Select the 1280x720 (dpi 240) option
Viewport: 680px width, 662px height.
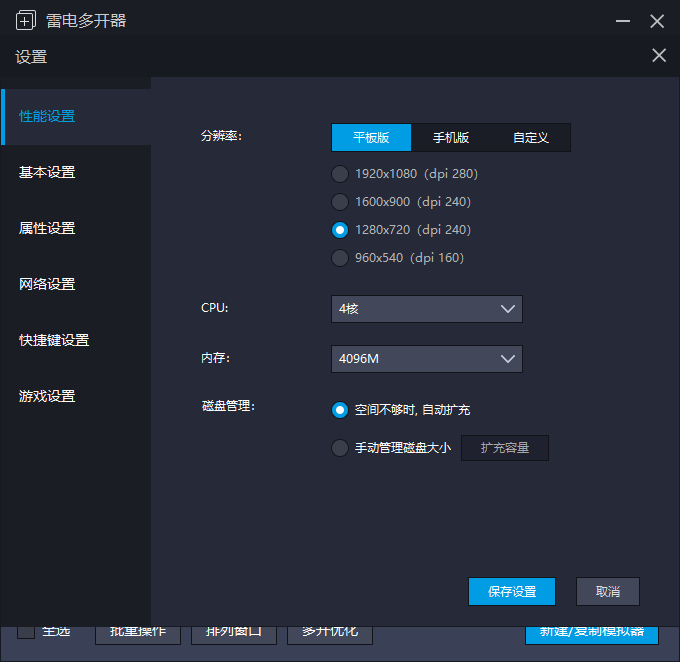(340, 230)
